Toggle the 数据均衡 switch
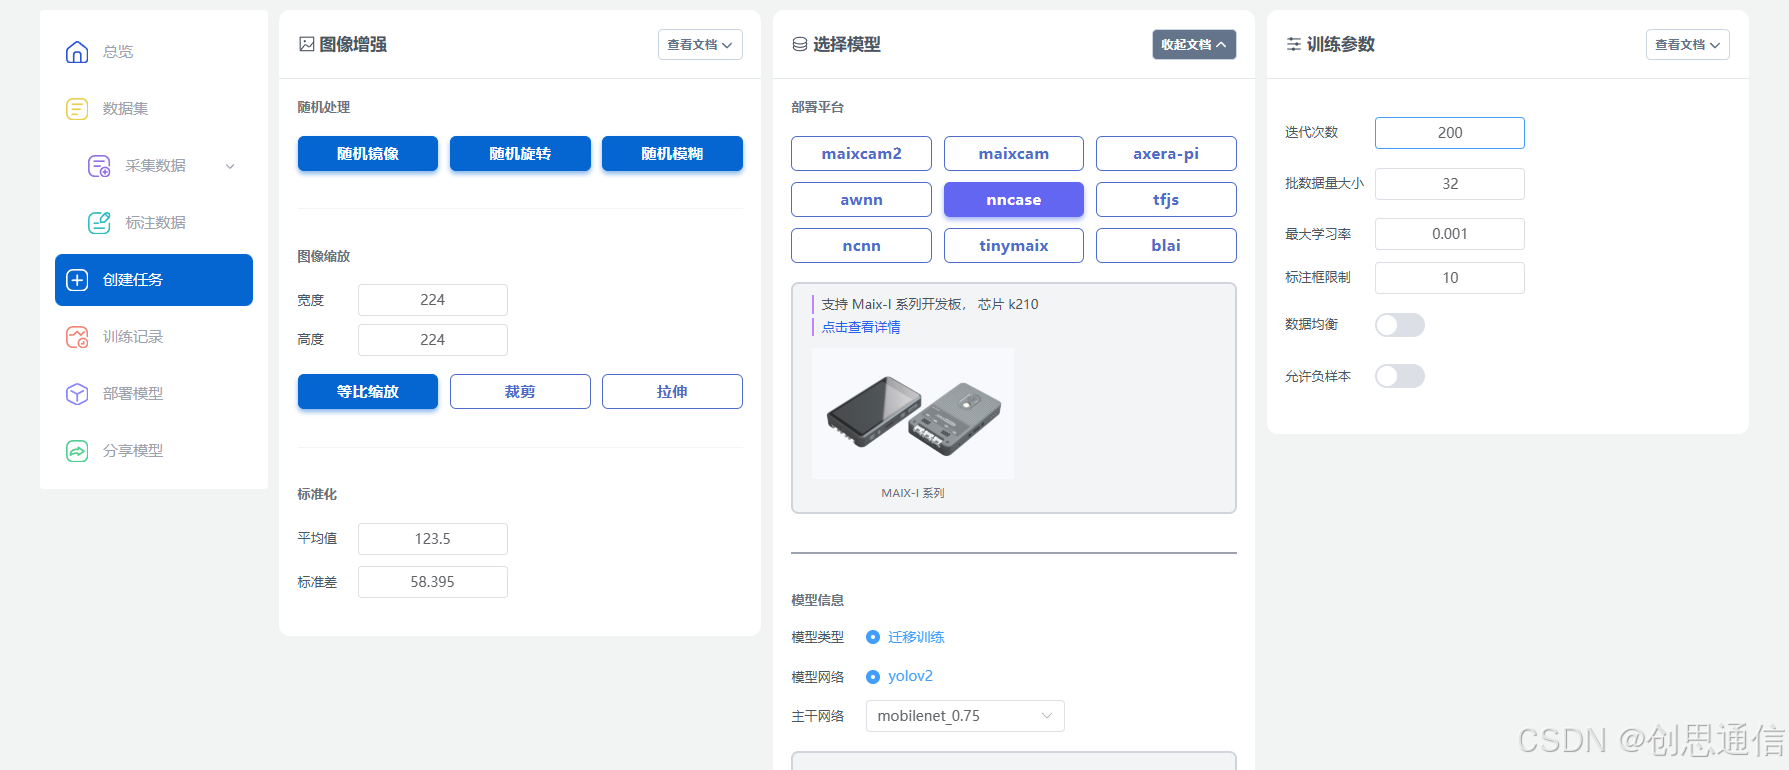 [x=1400, y=325]
